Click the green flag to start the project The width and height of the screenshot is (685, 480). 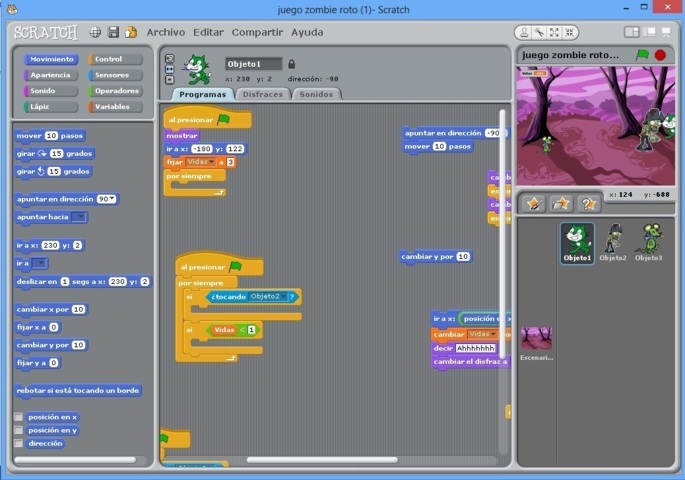click(x=642, y=55)
